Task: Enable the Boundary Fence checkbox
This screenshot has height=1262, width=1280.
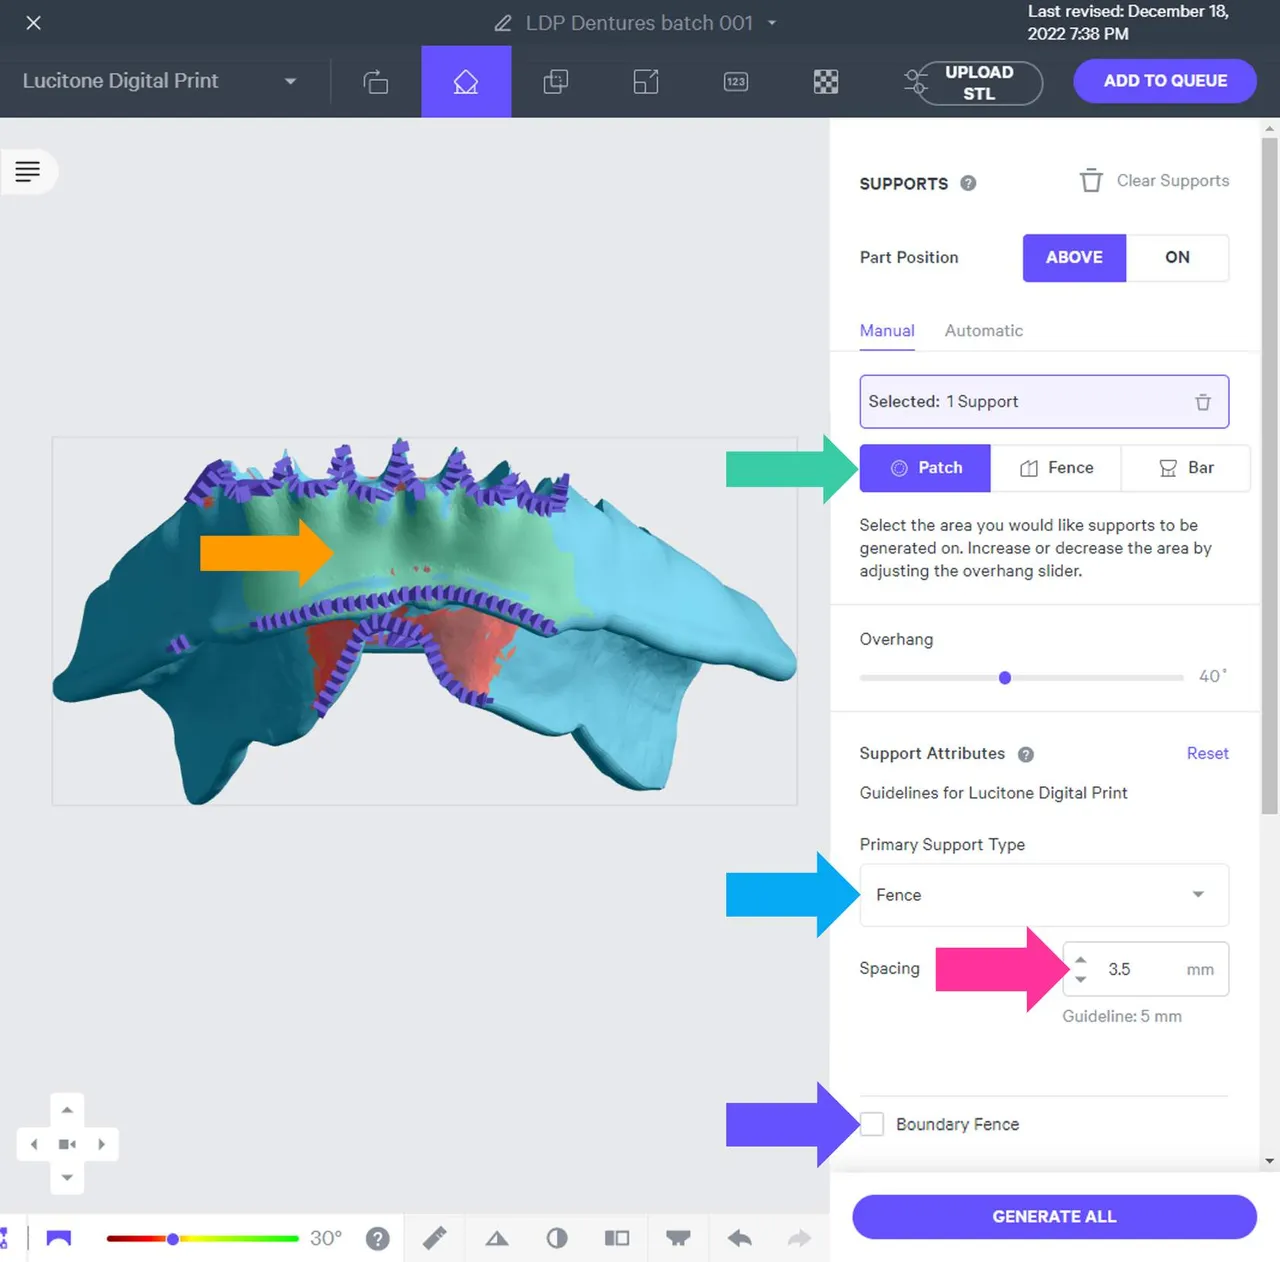Action: [871, 1124]
